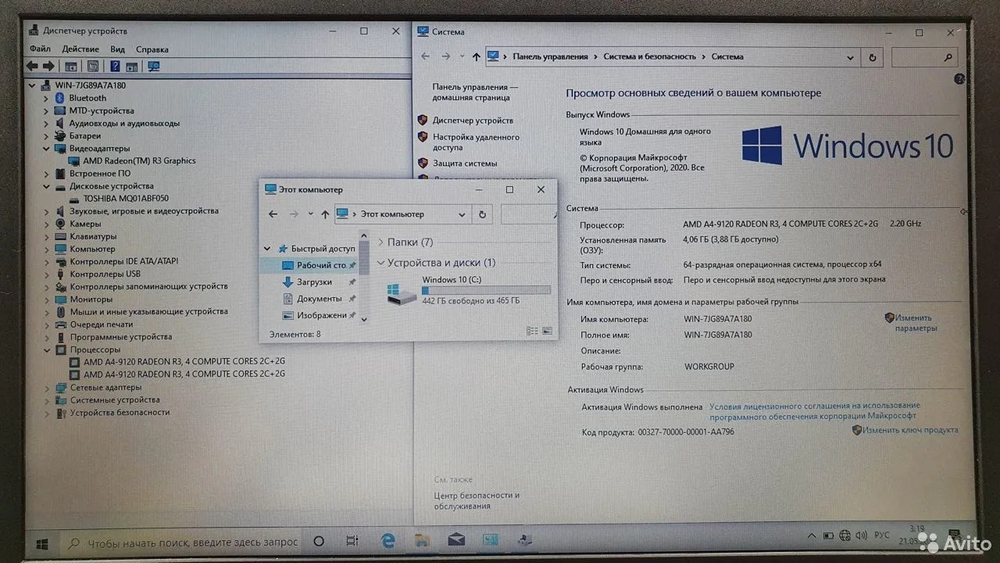
Task: Click the Back arrow in Система window
Action: (x=425, y=56)
